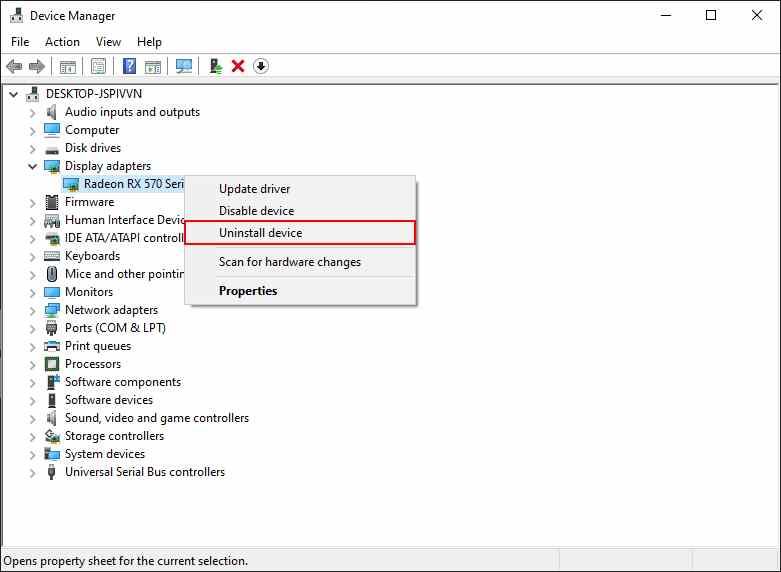Select the Print queues label
781x572 pixels.
coord(98,346)
